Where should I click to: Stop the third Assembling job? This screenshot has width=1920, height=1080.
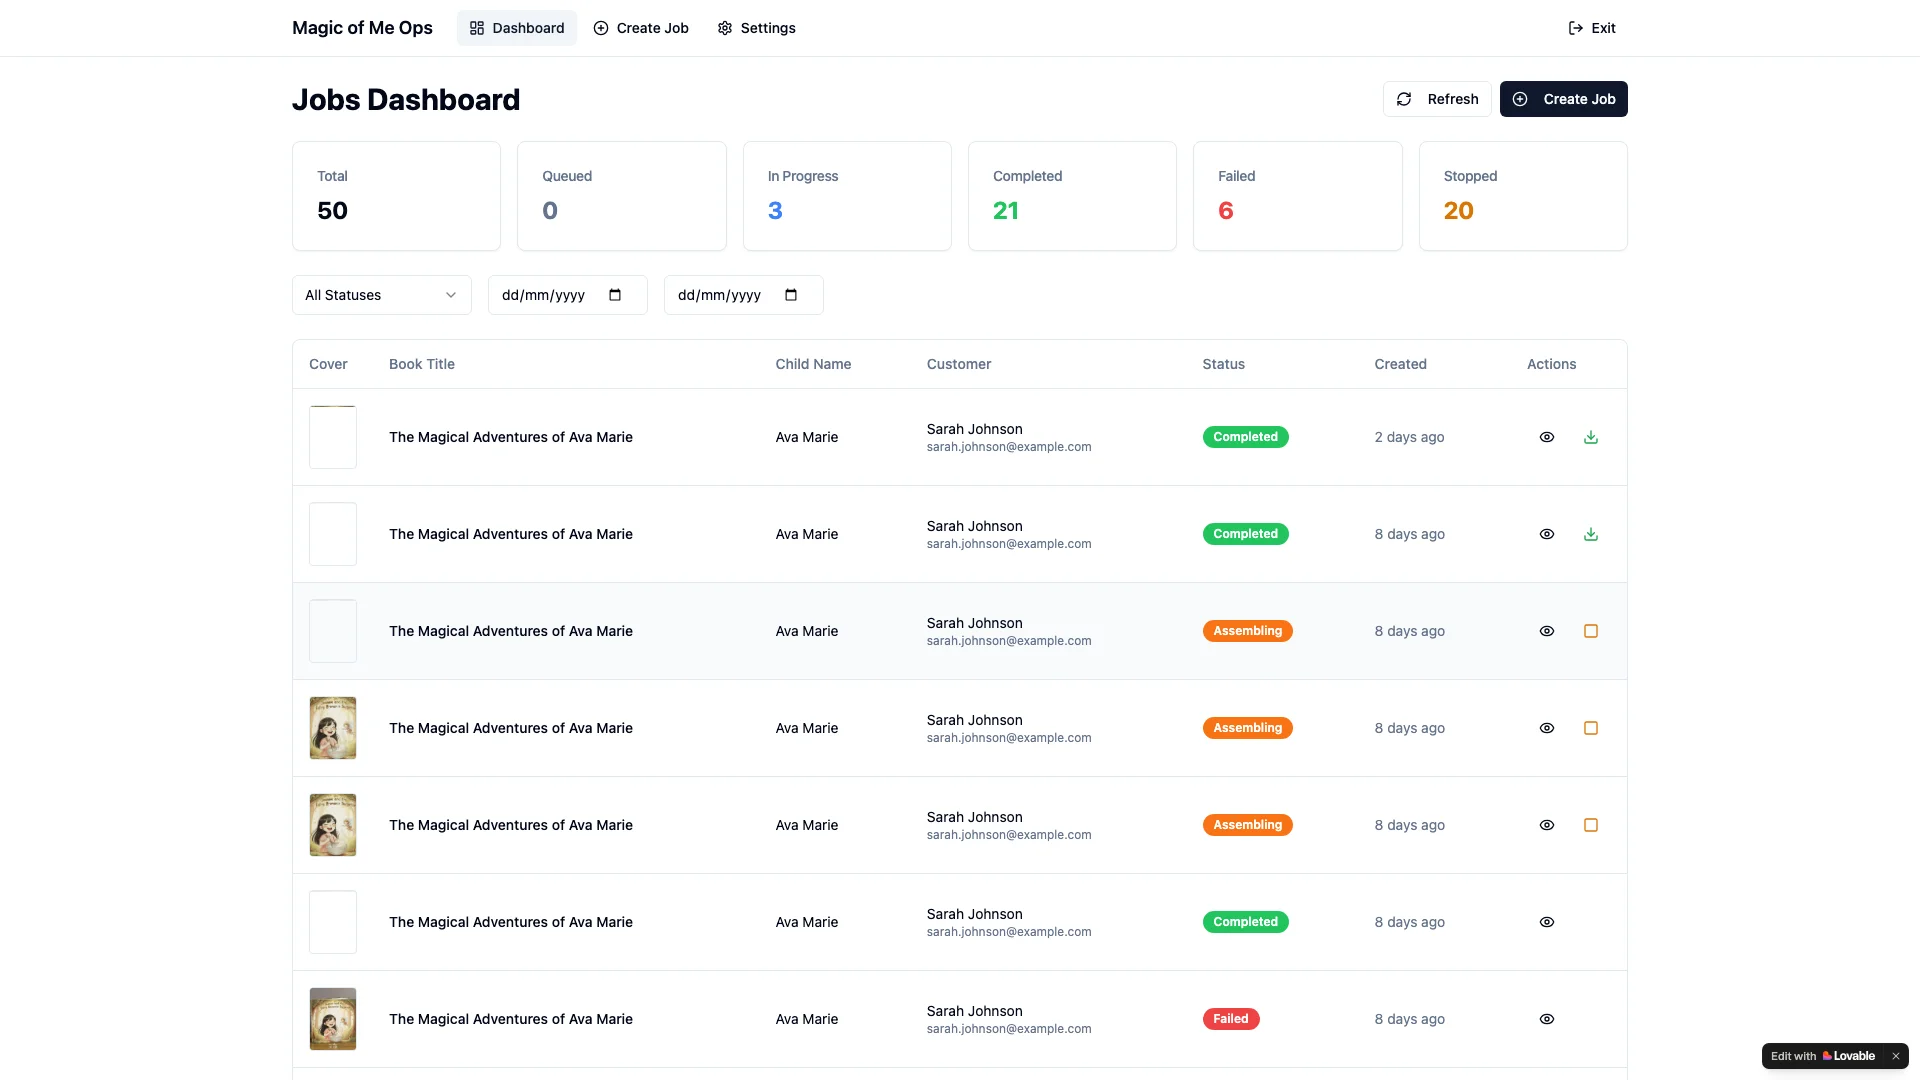click(1590, 825)
